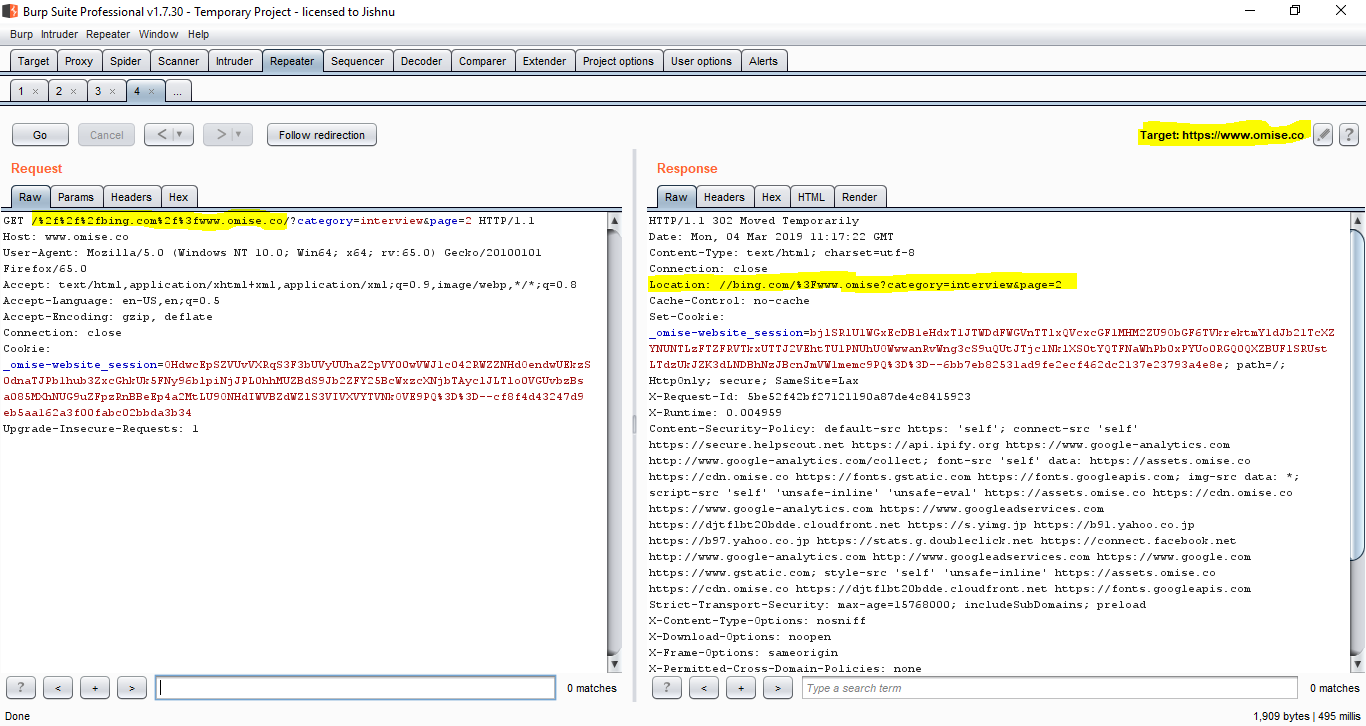The width and height of the screenshot is (1366, 726).
Task: Click the disabled Cancel button
Action: pyautogui.click(x=106, y=135)
